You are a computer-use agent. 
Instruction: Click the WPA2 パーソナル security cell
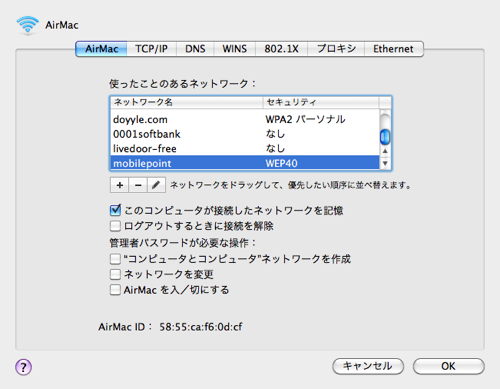[305, 119]
